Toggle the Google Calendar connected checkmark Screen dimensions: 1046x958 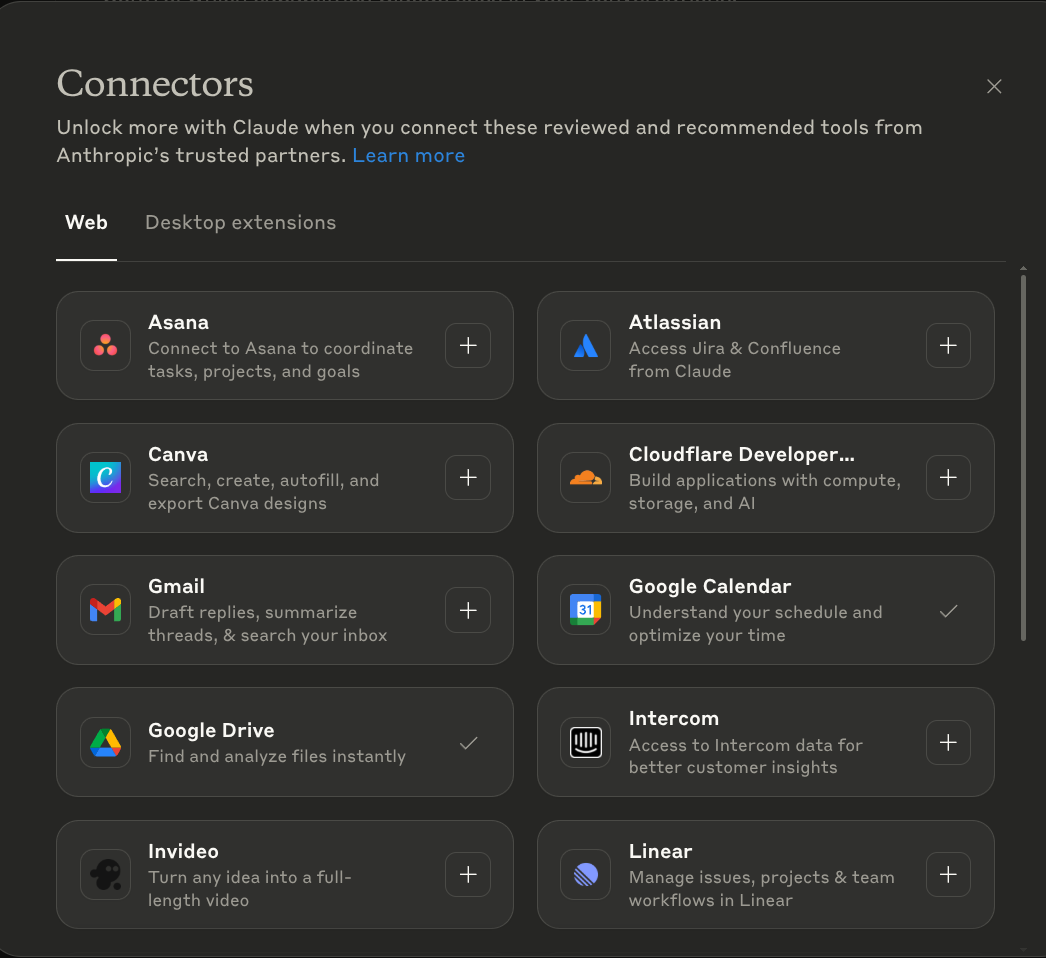(948, 610)
